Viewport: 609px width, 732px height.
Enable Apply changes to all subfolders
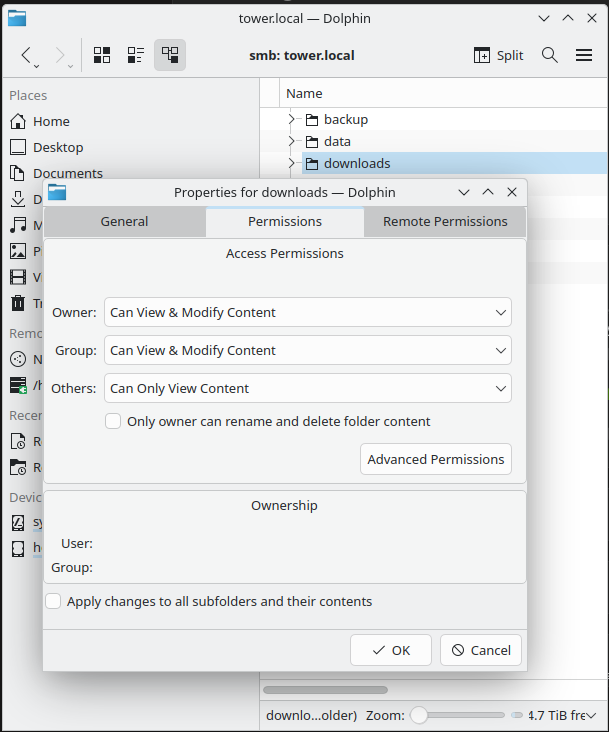(53, 601)
